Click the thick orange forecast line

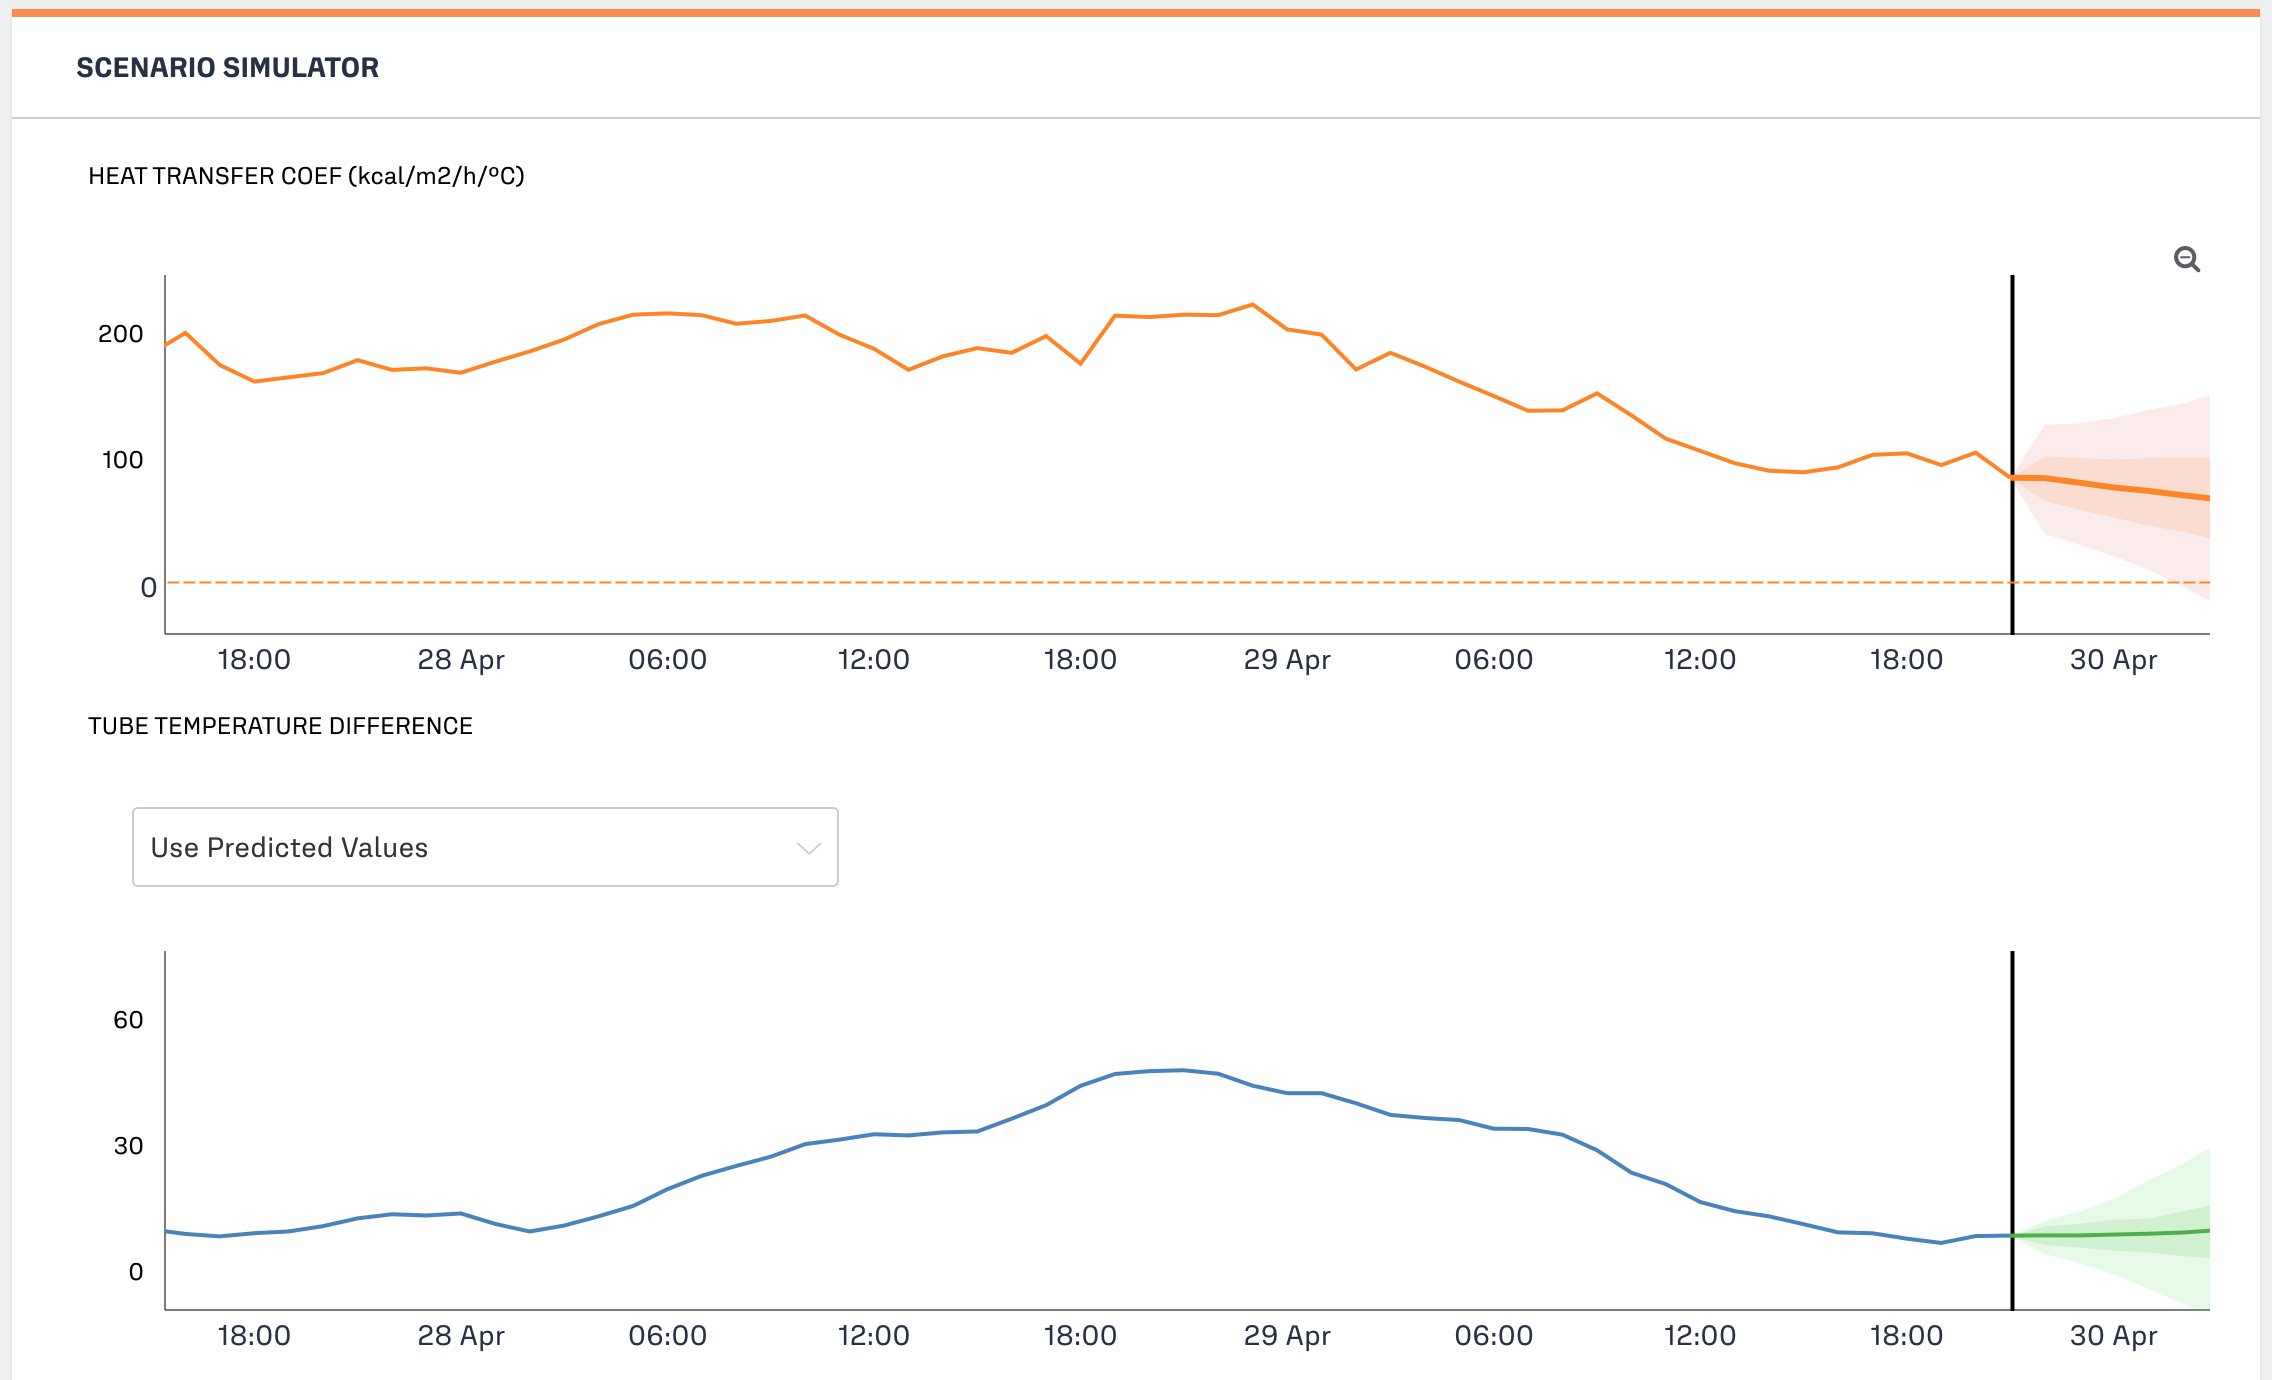point(2110,487)
